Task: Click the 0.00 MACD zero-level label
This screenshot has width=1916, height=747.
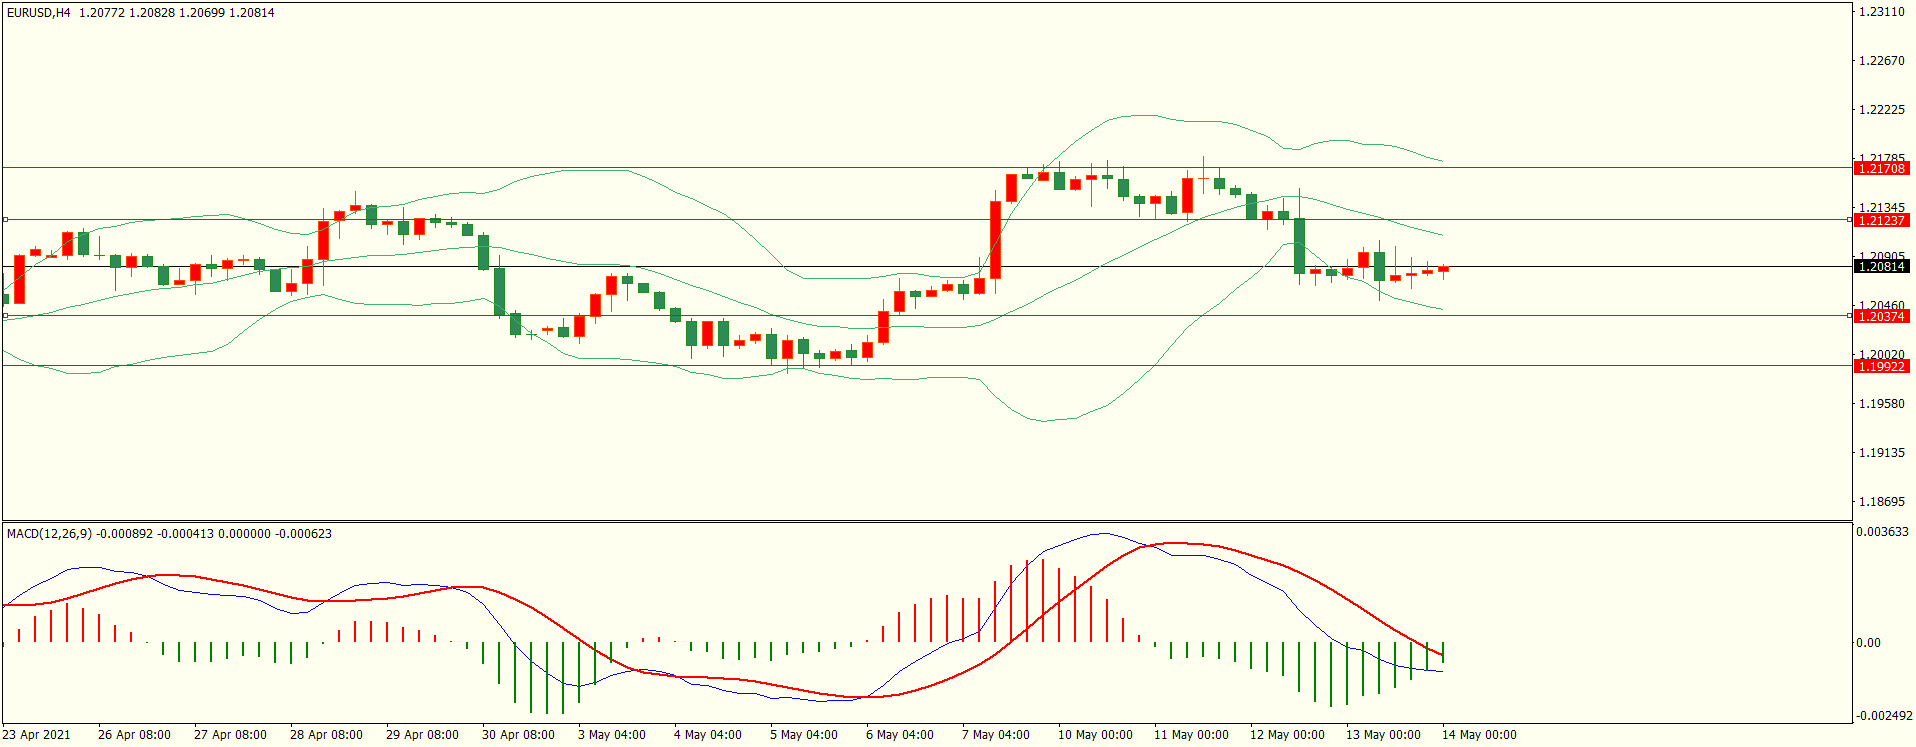Action: click(1868, 643)
